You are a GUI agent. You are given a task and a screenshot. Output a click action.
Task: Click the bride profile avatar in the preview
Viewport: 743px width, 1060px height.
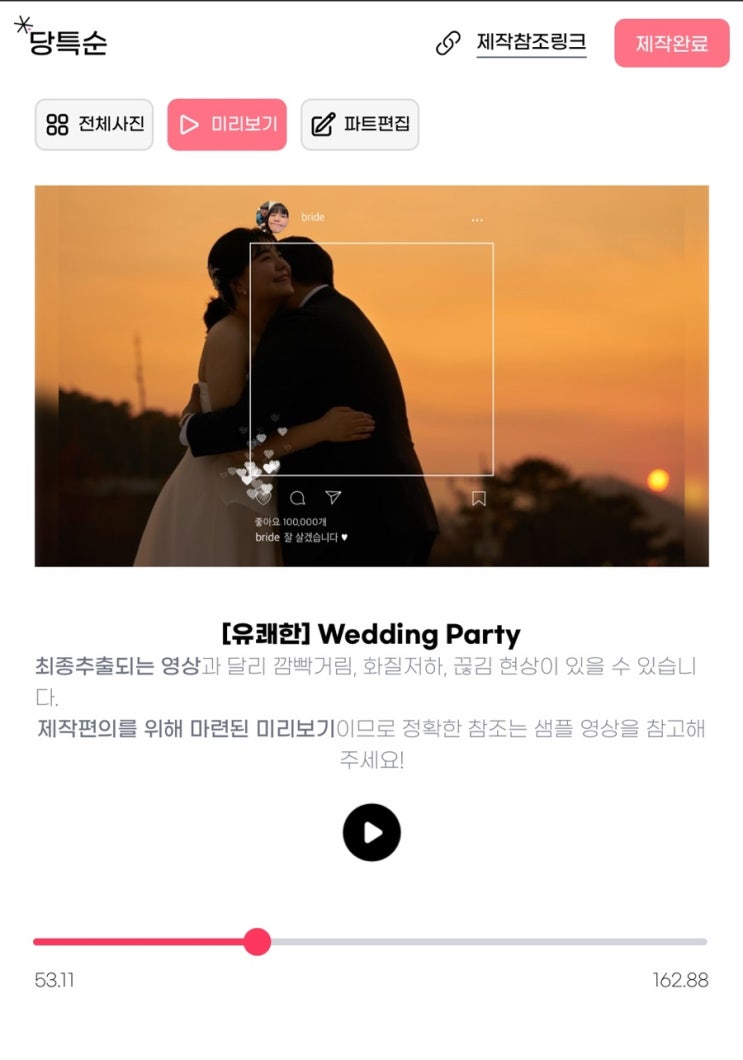point(272,217)
